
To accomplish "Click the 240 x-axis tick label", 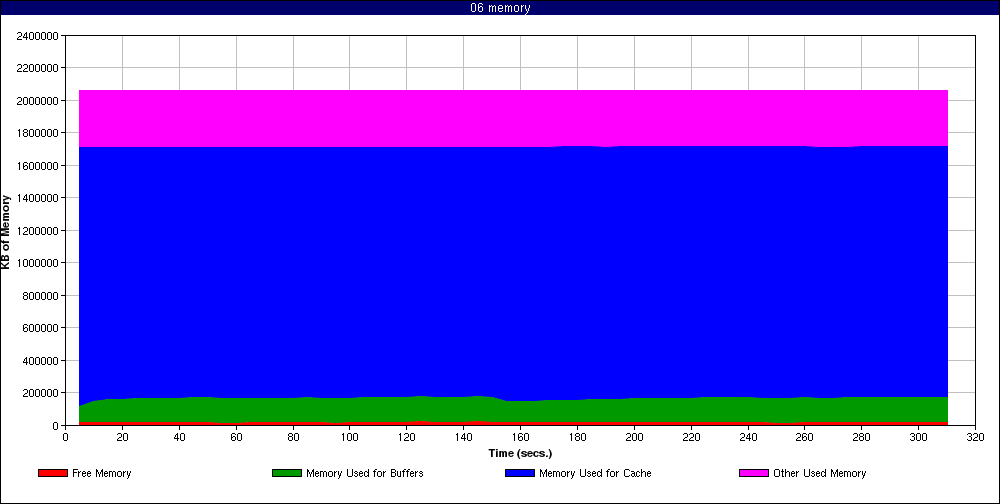I will tap(748, 437).
